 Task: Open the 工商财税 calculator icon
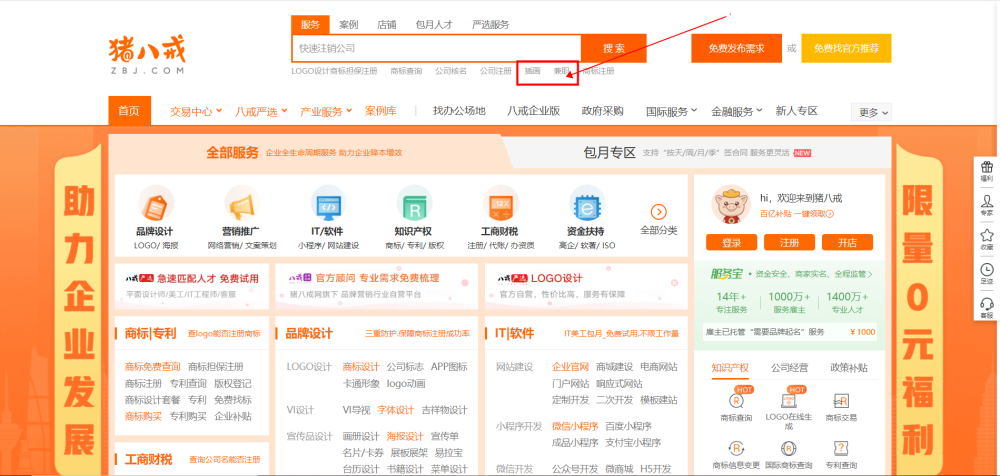[501, 204]
